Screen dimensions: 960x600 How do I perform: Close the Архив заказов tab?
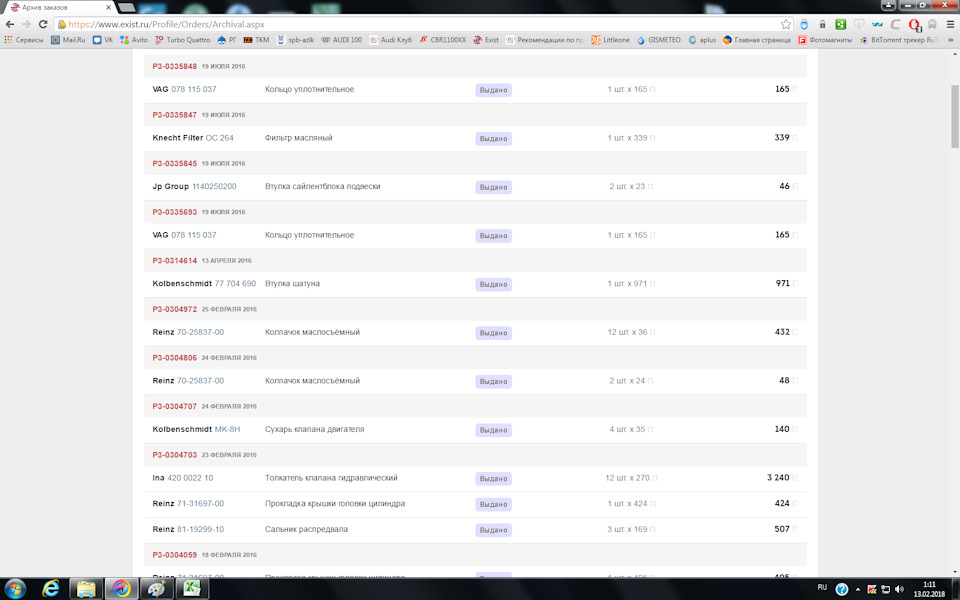[x=108, y=7]
